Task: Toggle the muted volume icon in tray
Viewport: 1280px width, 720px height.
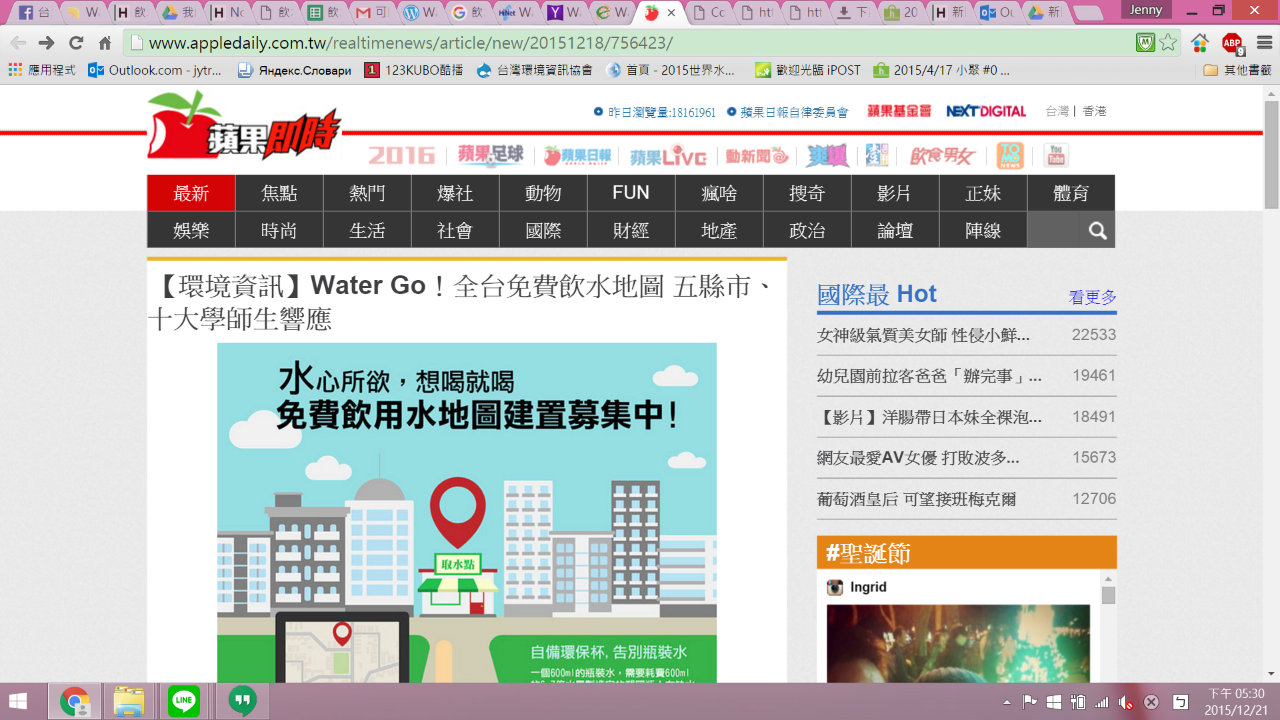Action: tap(1125, 702)
